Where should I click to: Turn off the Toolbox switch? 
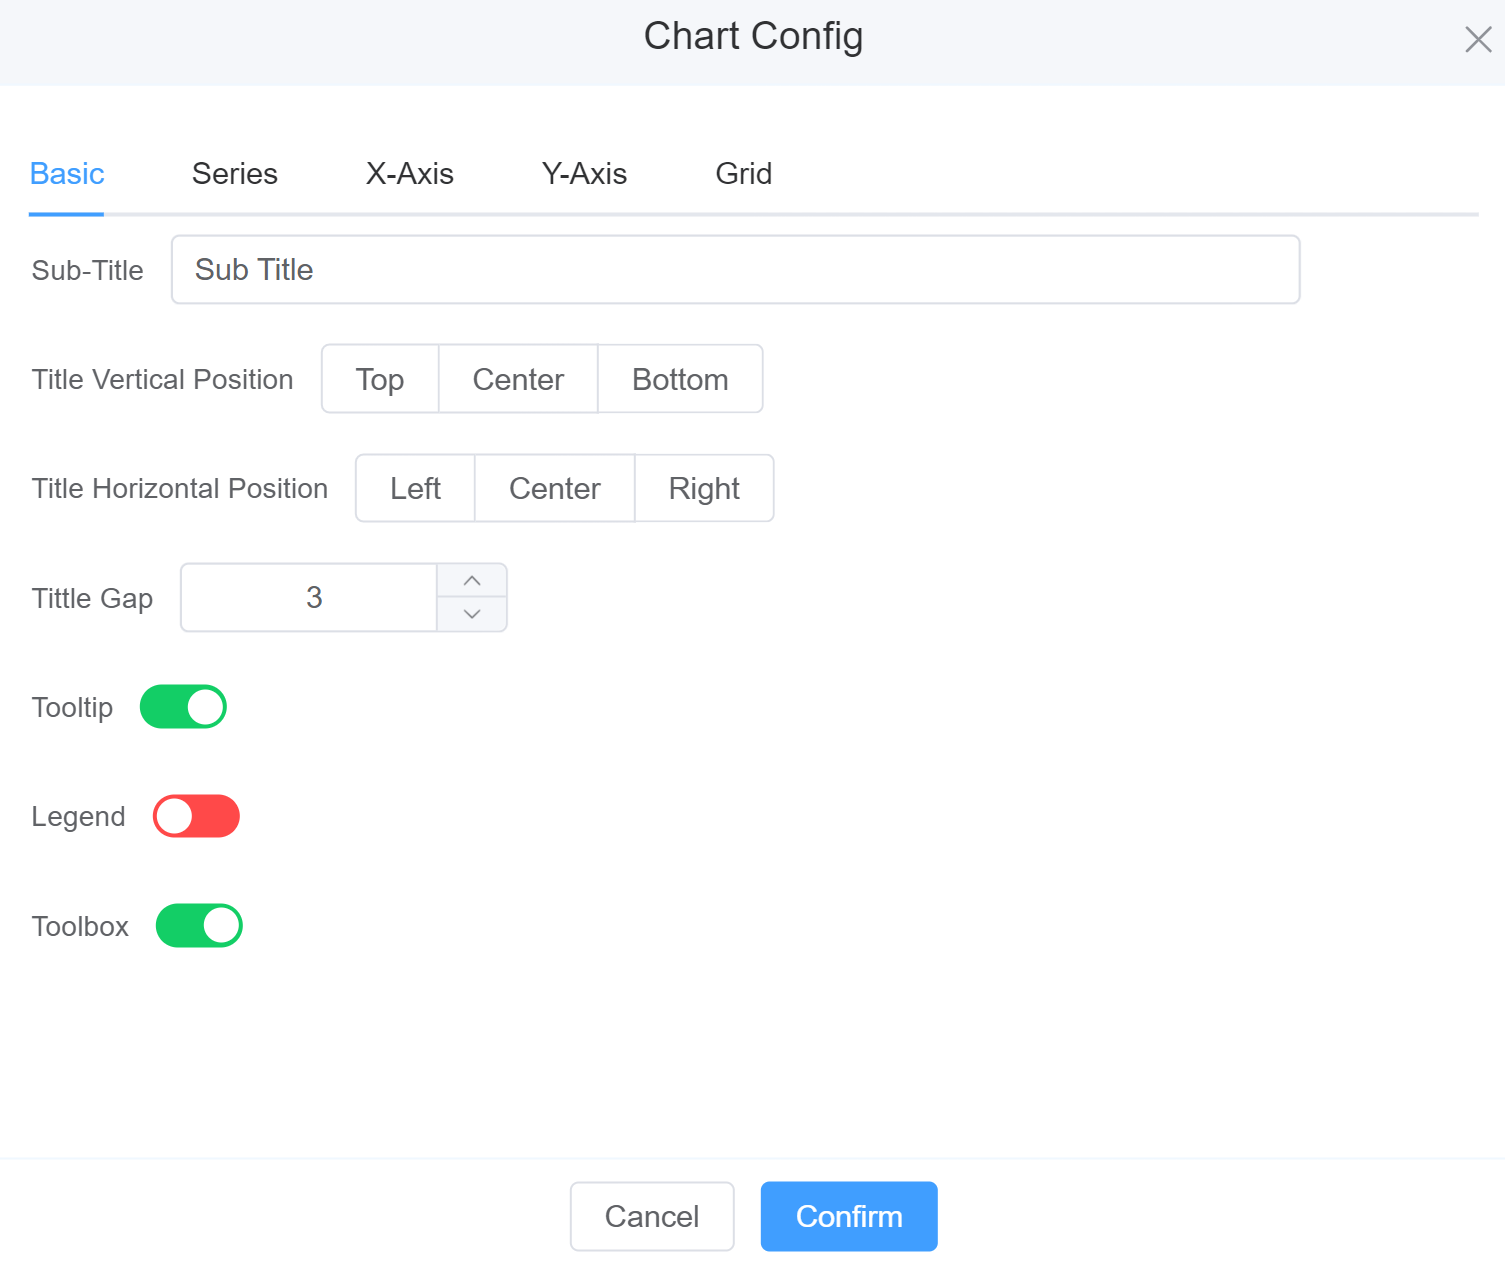pyautogui.click(x=199, y=925)
